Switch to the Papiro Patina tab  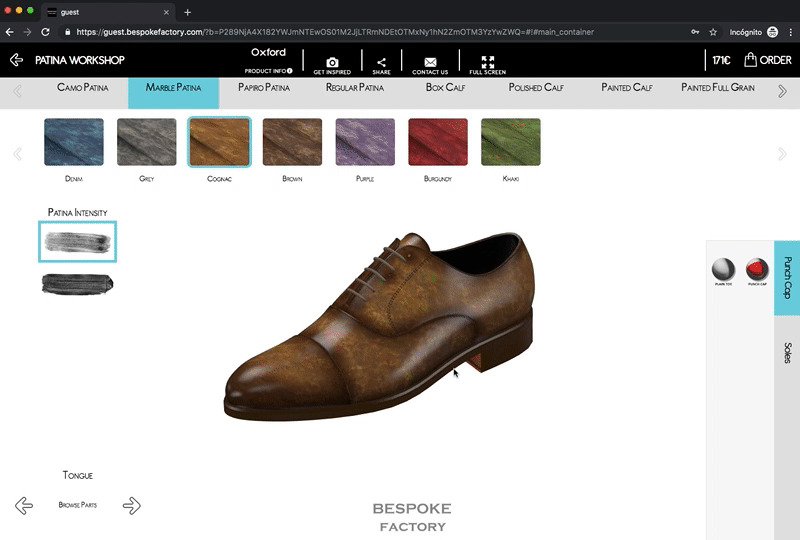click(264, 88)
